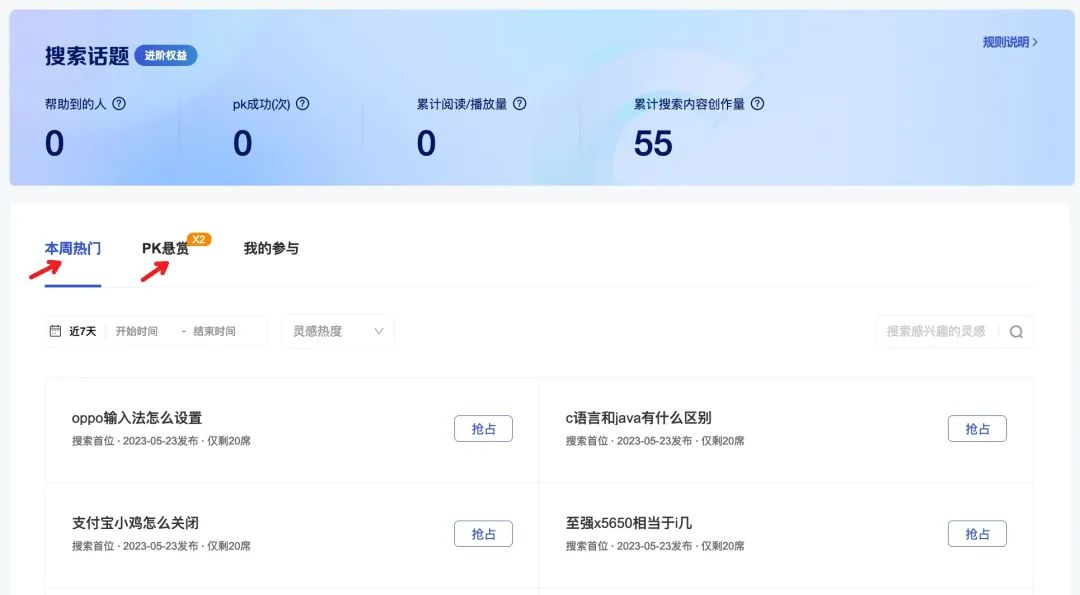Click help icon beside pk成功(次)

point(303,104)
